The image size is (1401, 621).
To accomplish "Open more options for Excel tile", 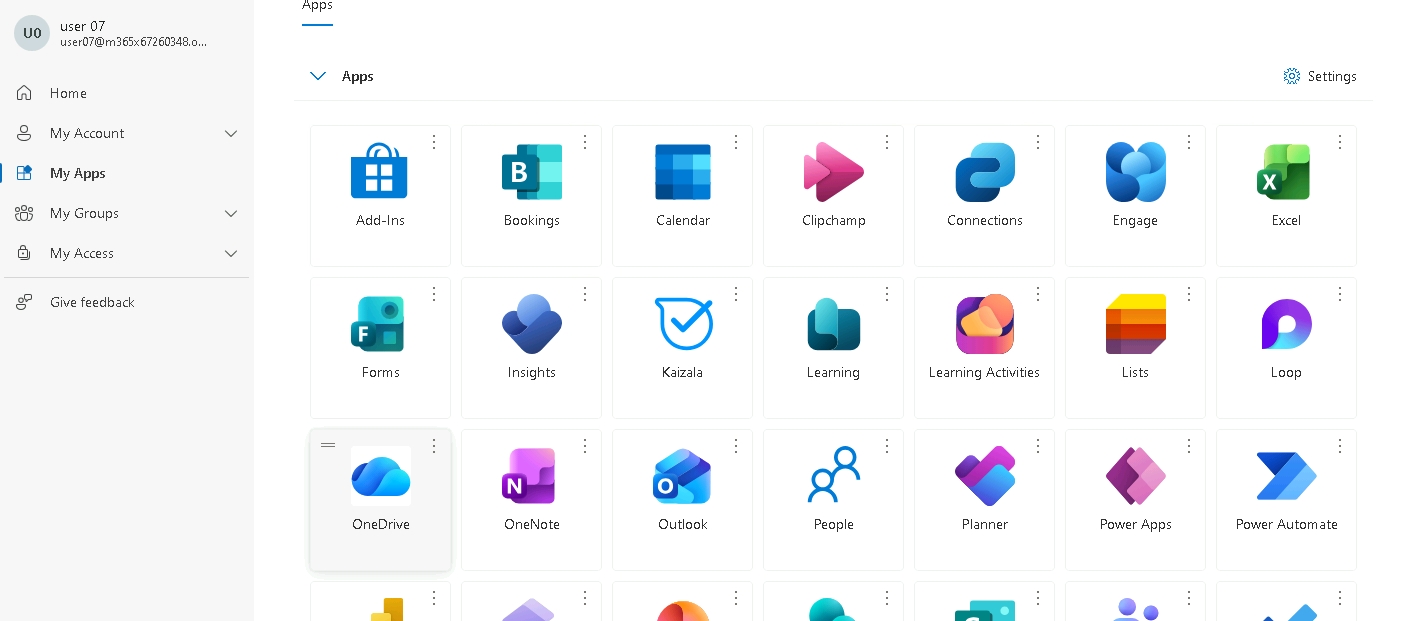I will (x=1340, y=142).
